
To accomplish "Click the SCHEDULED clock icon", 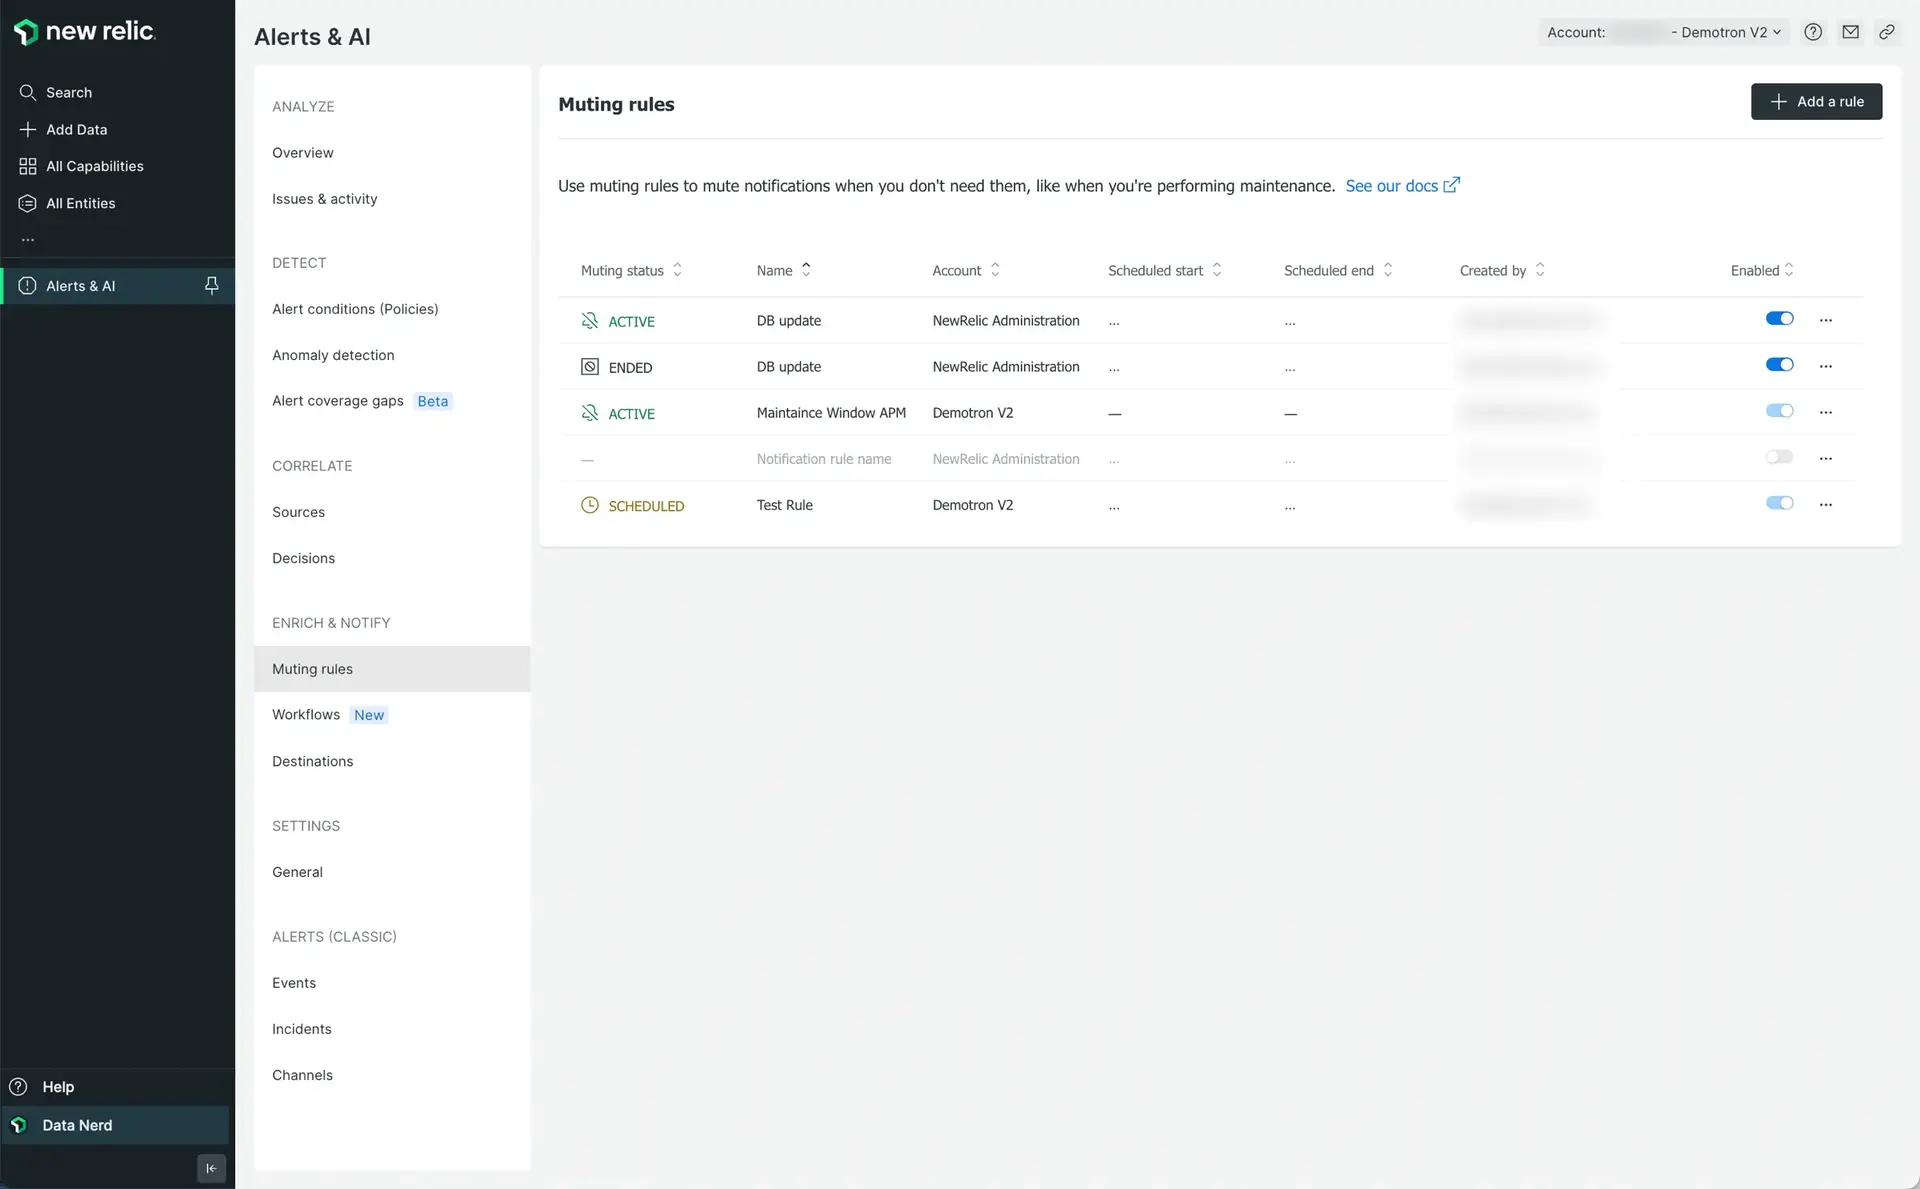I will pos(590,505).
